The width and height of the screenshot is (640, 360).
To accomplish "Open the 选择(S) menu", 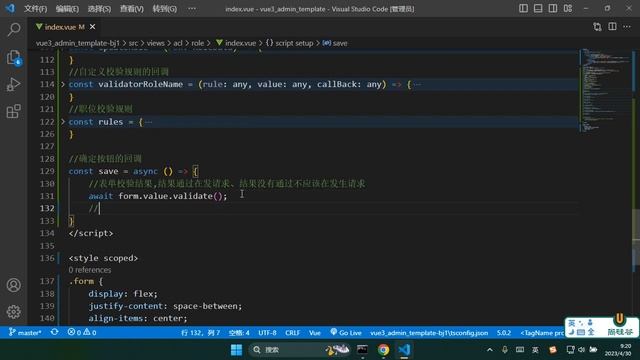I will (99, 9).
